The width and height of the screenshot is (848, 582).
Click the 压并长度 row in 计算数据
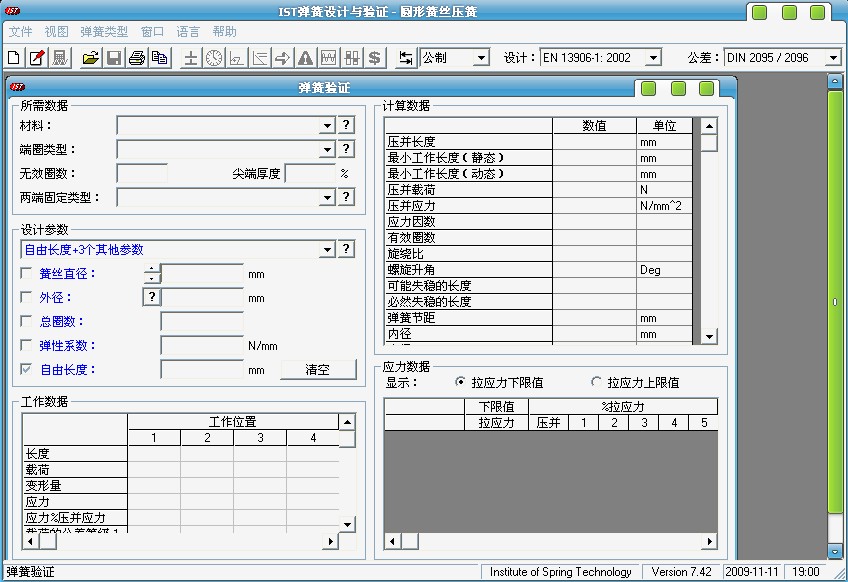[x=539, y=142]
